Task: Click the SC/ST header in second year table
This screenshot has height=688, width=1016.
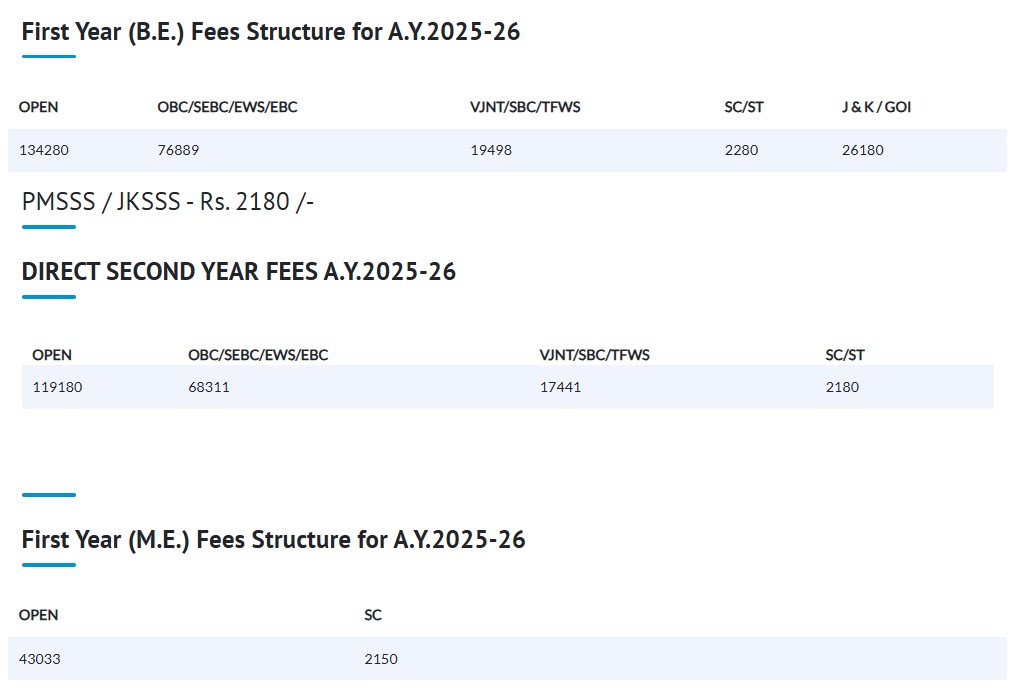Action: click(x=845, y=355)
